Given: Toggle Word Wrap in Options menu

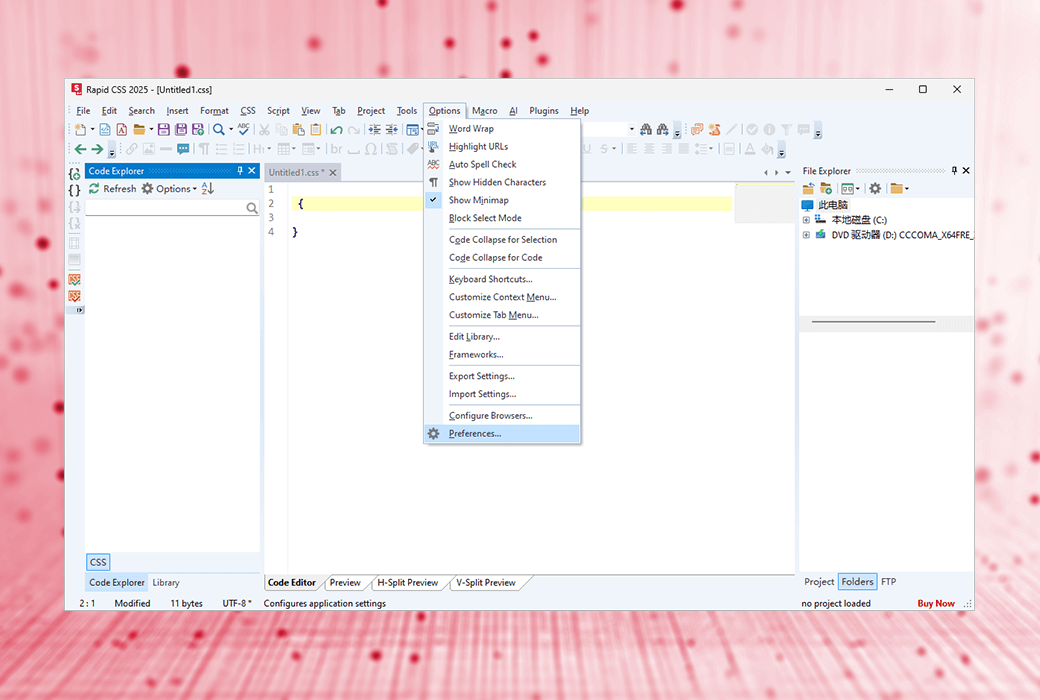Looking at the screenshot, I should coord(502,129).
